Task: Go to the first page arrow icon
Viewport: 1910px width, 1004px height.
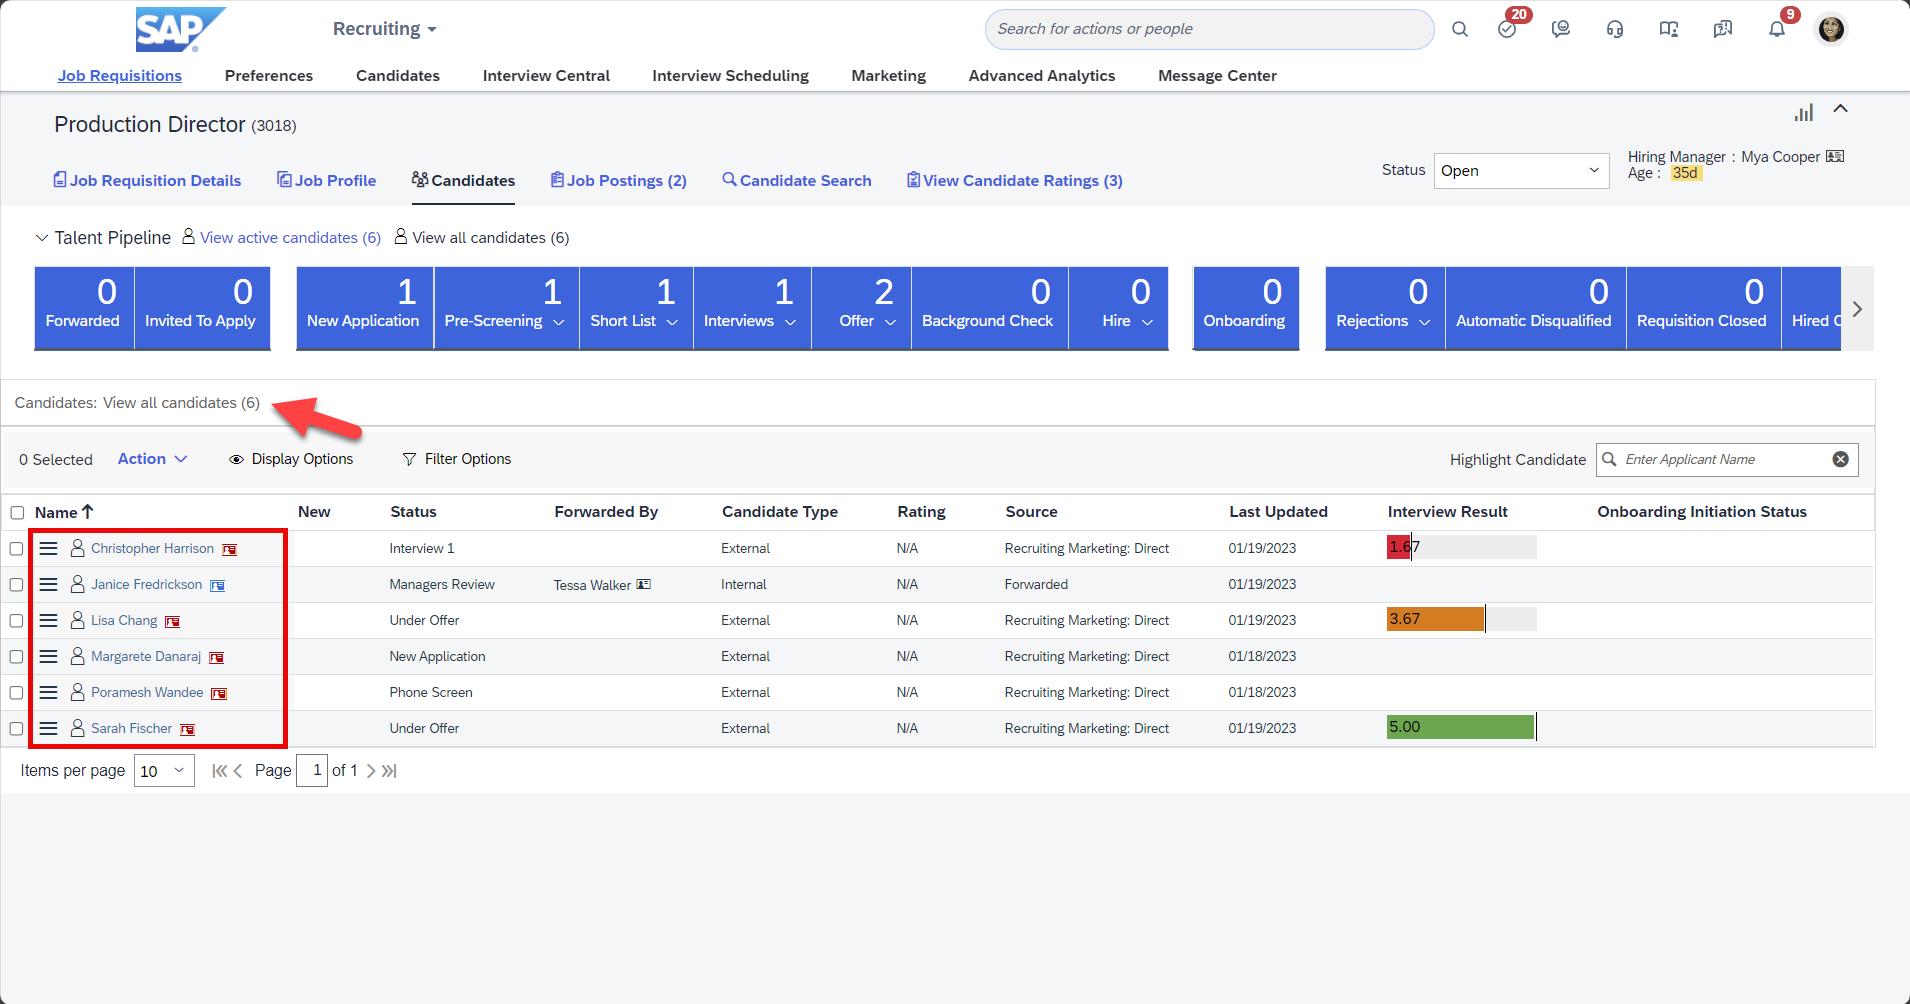Action: (x=219, y=771)
